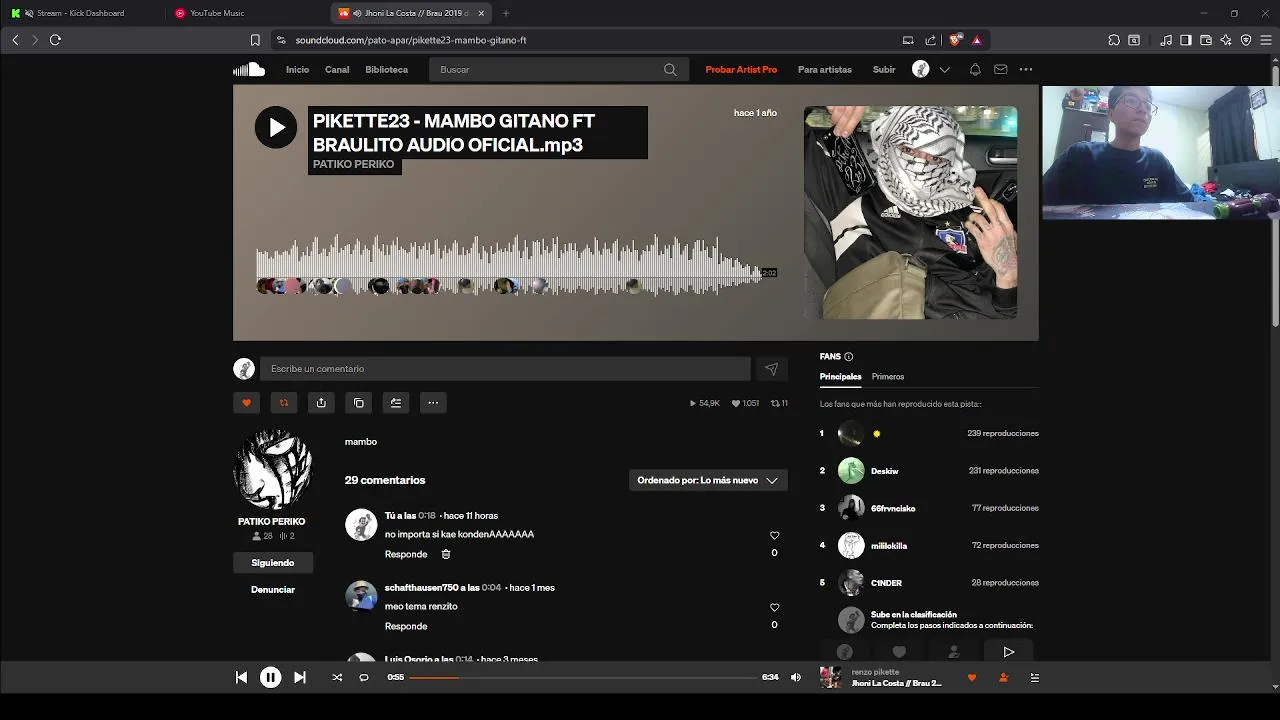The width and height of the screenshot is (1280, 720).
Task: Copy the track link
Action: [359, 403]
